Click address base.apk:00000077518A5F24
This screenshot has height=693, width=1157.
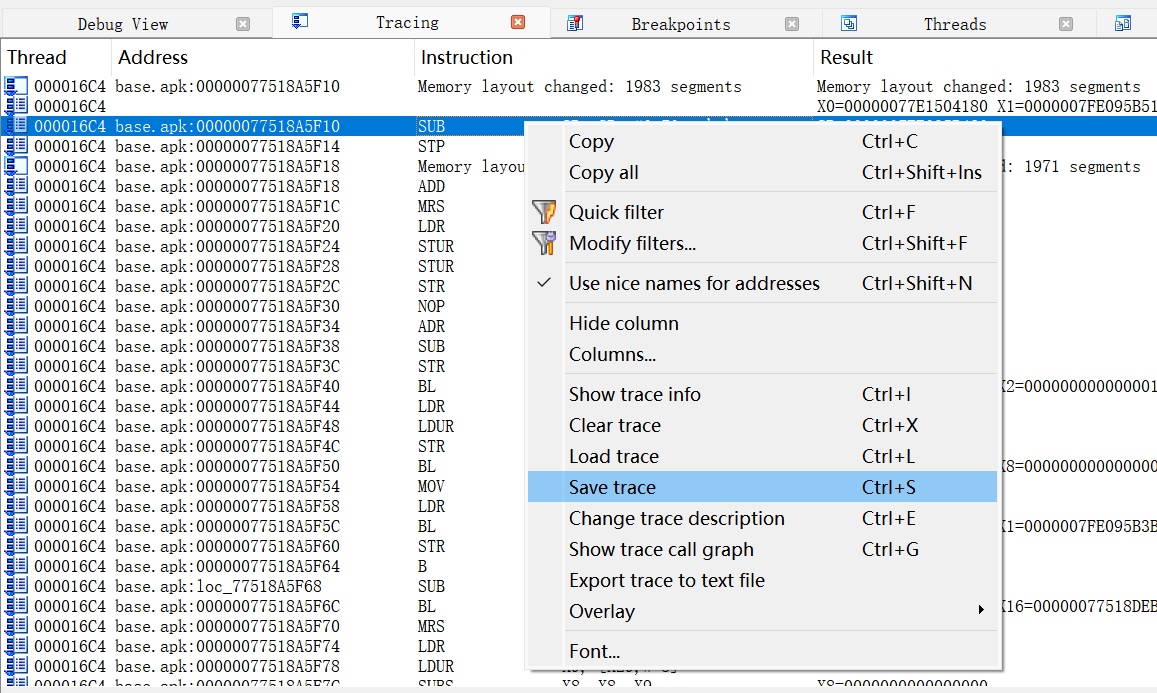coord(227,246)
